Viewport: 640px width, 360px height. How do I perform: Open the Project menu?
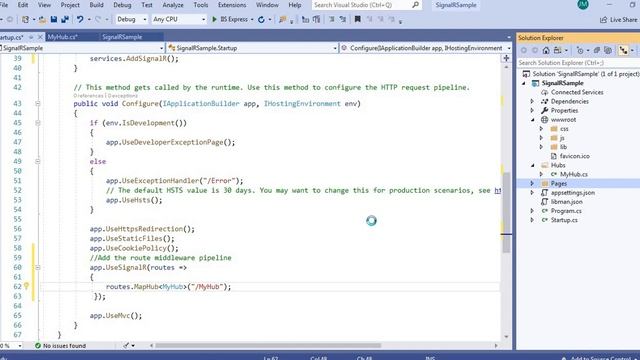70,5
